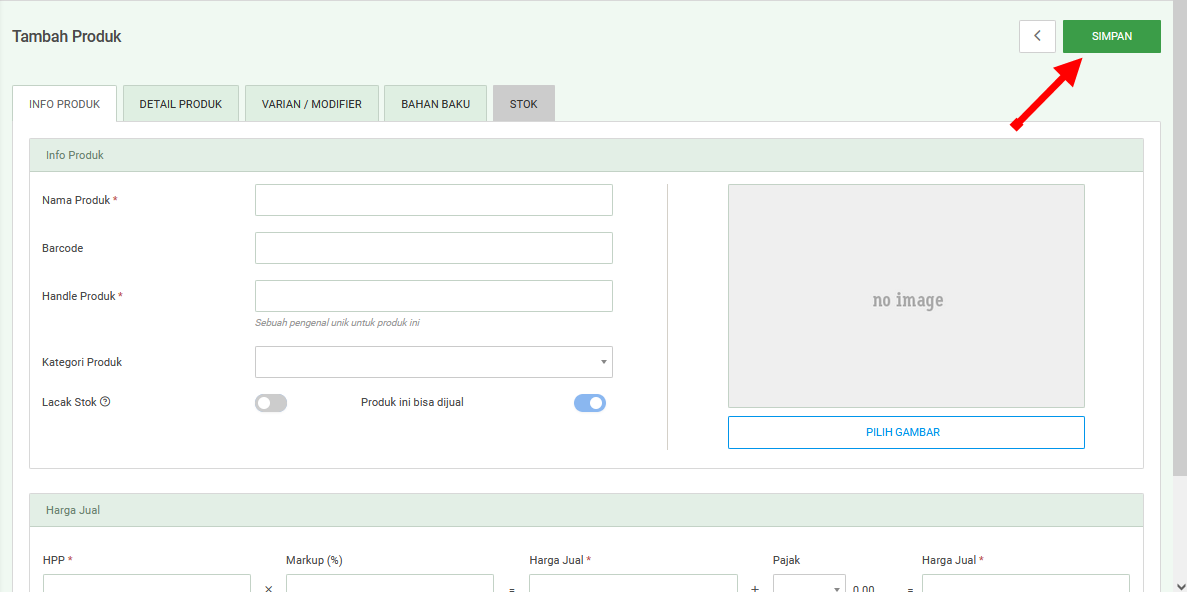Viewport: 1187px width, 592px height.
Task: Click the green Simpan button
Action: click(1111, 36)
